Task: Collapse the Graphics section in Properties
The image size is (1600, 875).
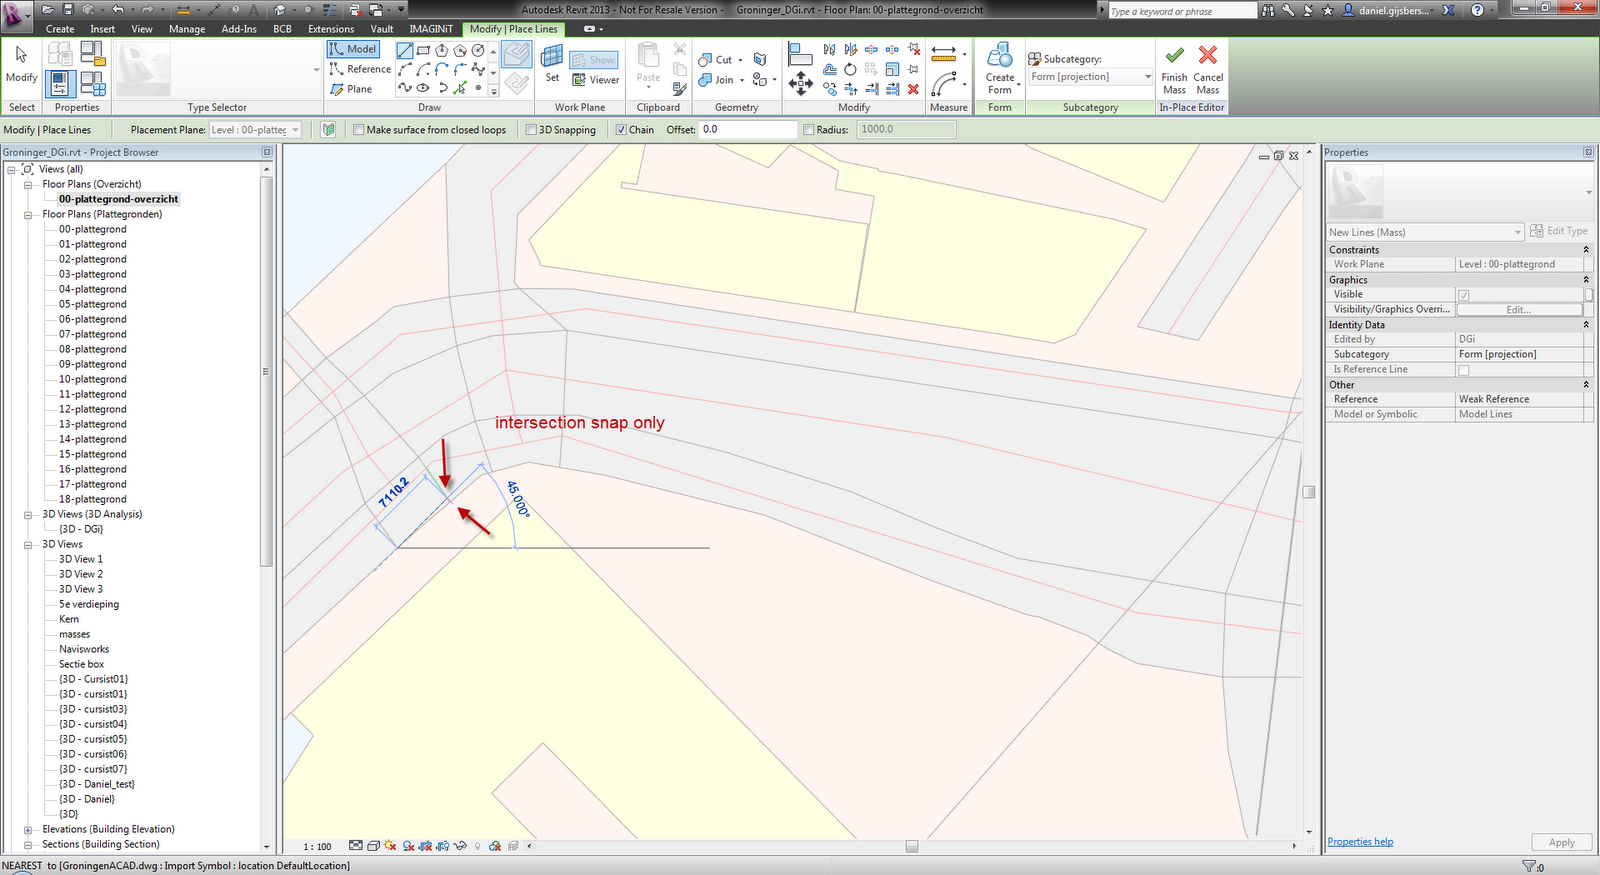Action: point(1586,280)
